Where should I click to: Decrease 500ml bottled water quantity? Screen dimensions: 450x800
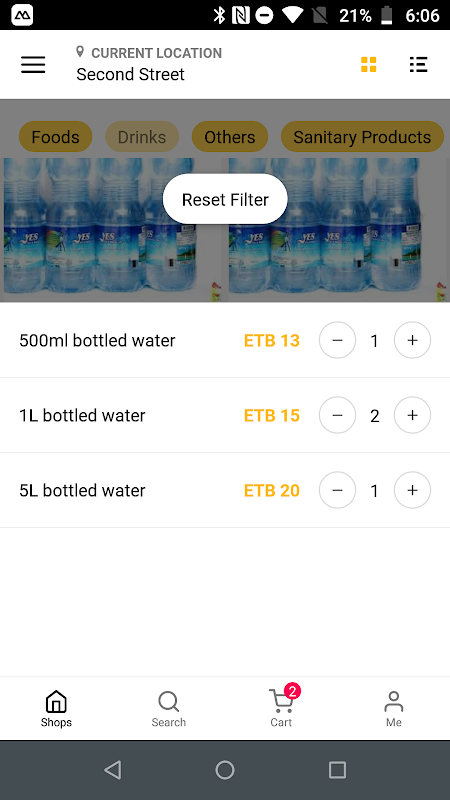point(337,340)
